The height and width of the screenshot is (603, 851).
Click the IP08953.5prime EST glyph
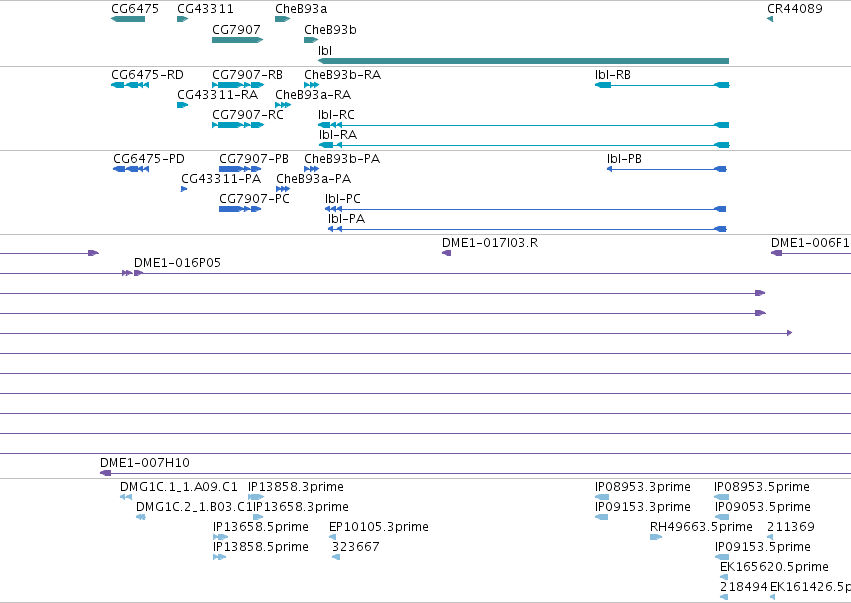(x=722, y=497)
